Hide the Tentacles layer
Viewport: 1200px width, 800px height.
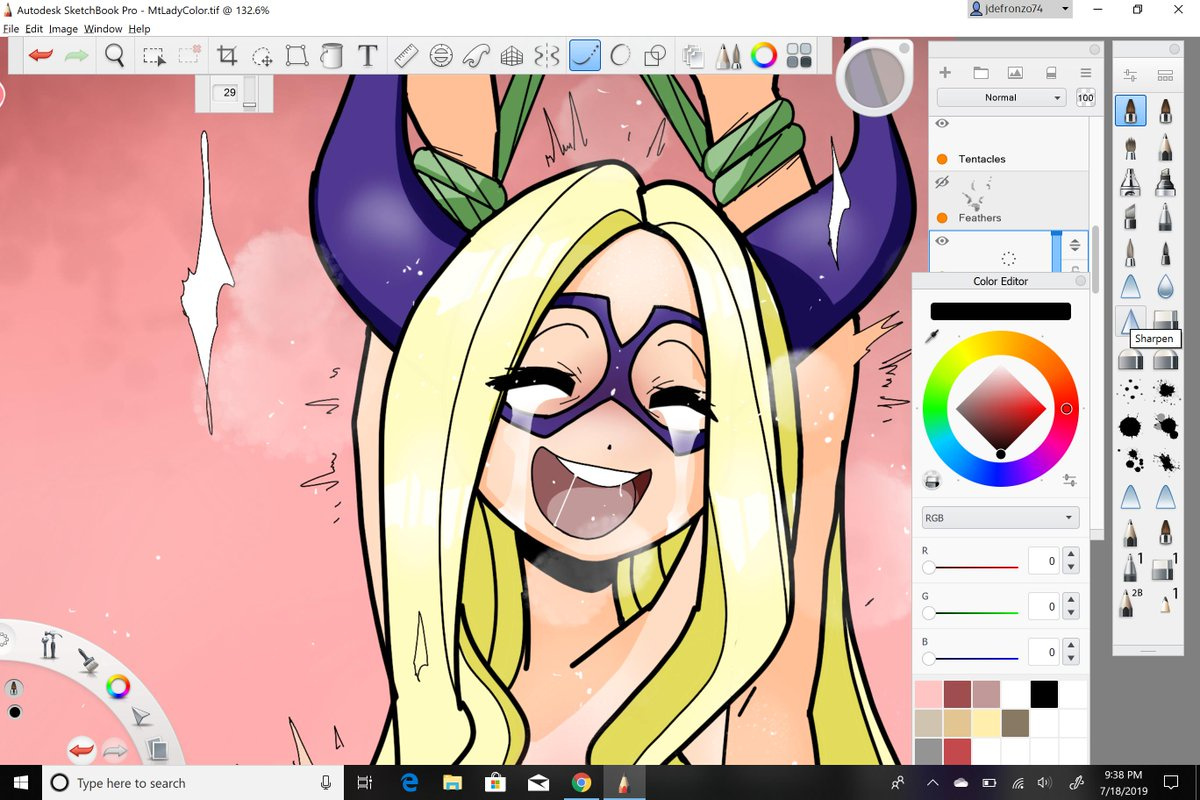tap(942, 124)
